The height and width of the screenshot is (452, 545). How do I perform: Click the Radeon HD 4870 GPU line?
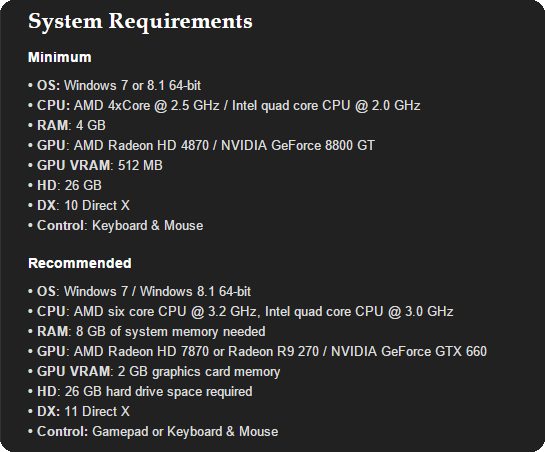[x=202, y=146]
